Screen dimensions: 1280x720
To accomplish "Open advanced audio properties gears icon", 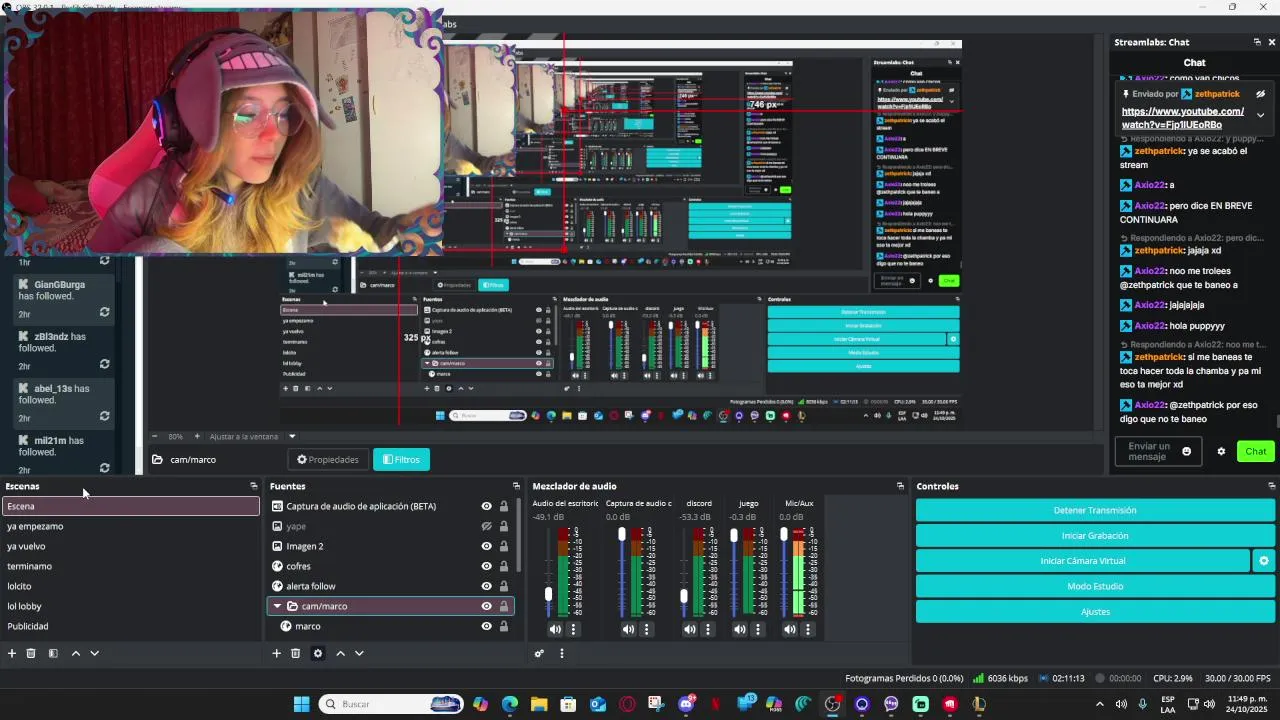I will point(539,653).
